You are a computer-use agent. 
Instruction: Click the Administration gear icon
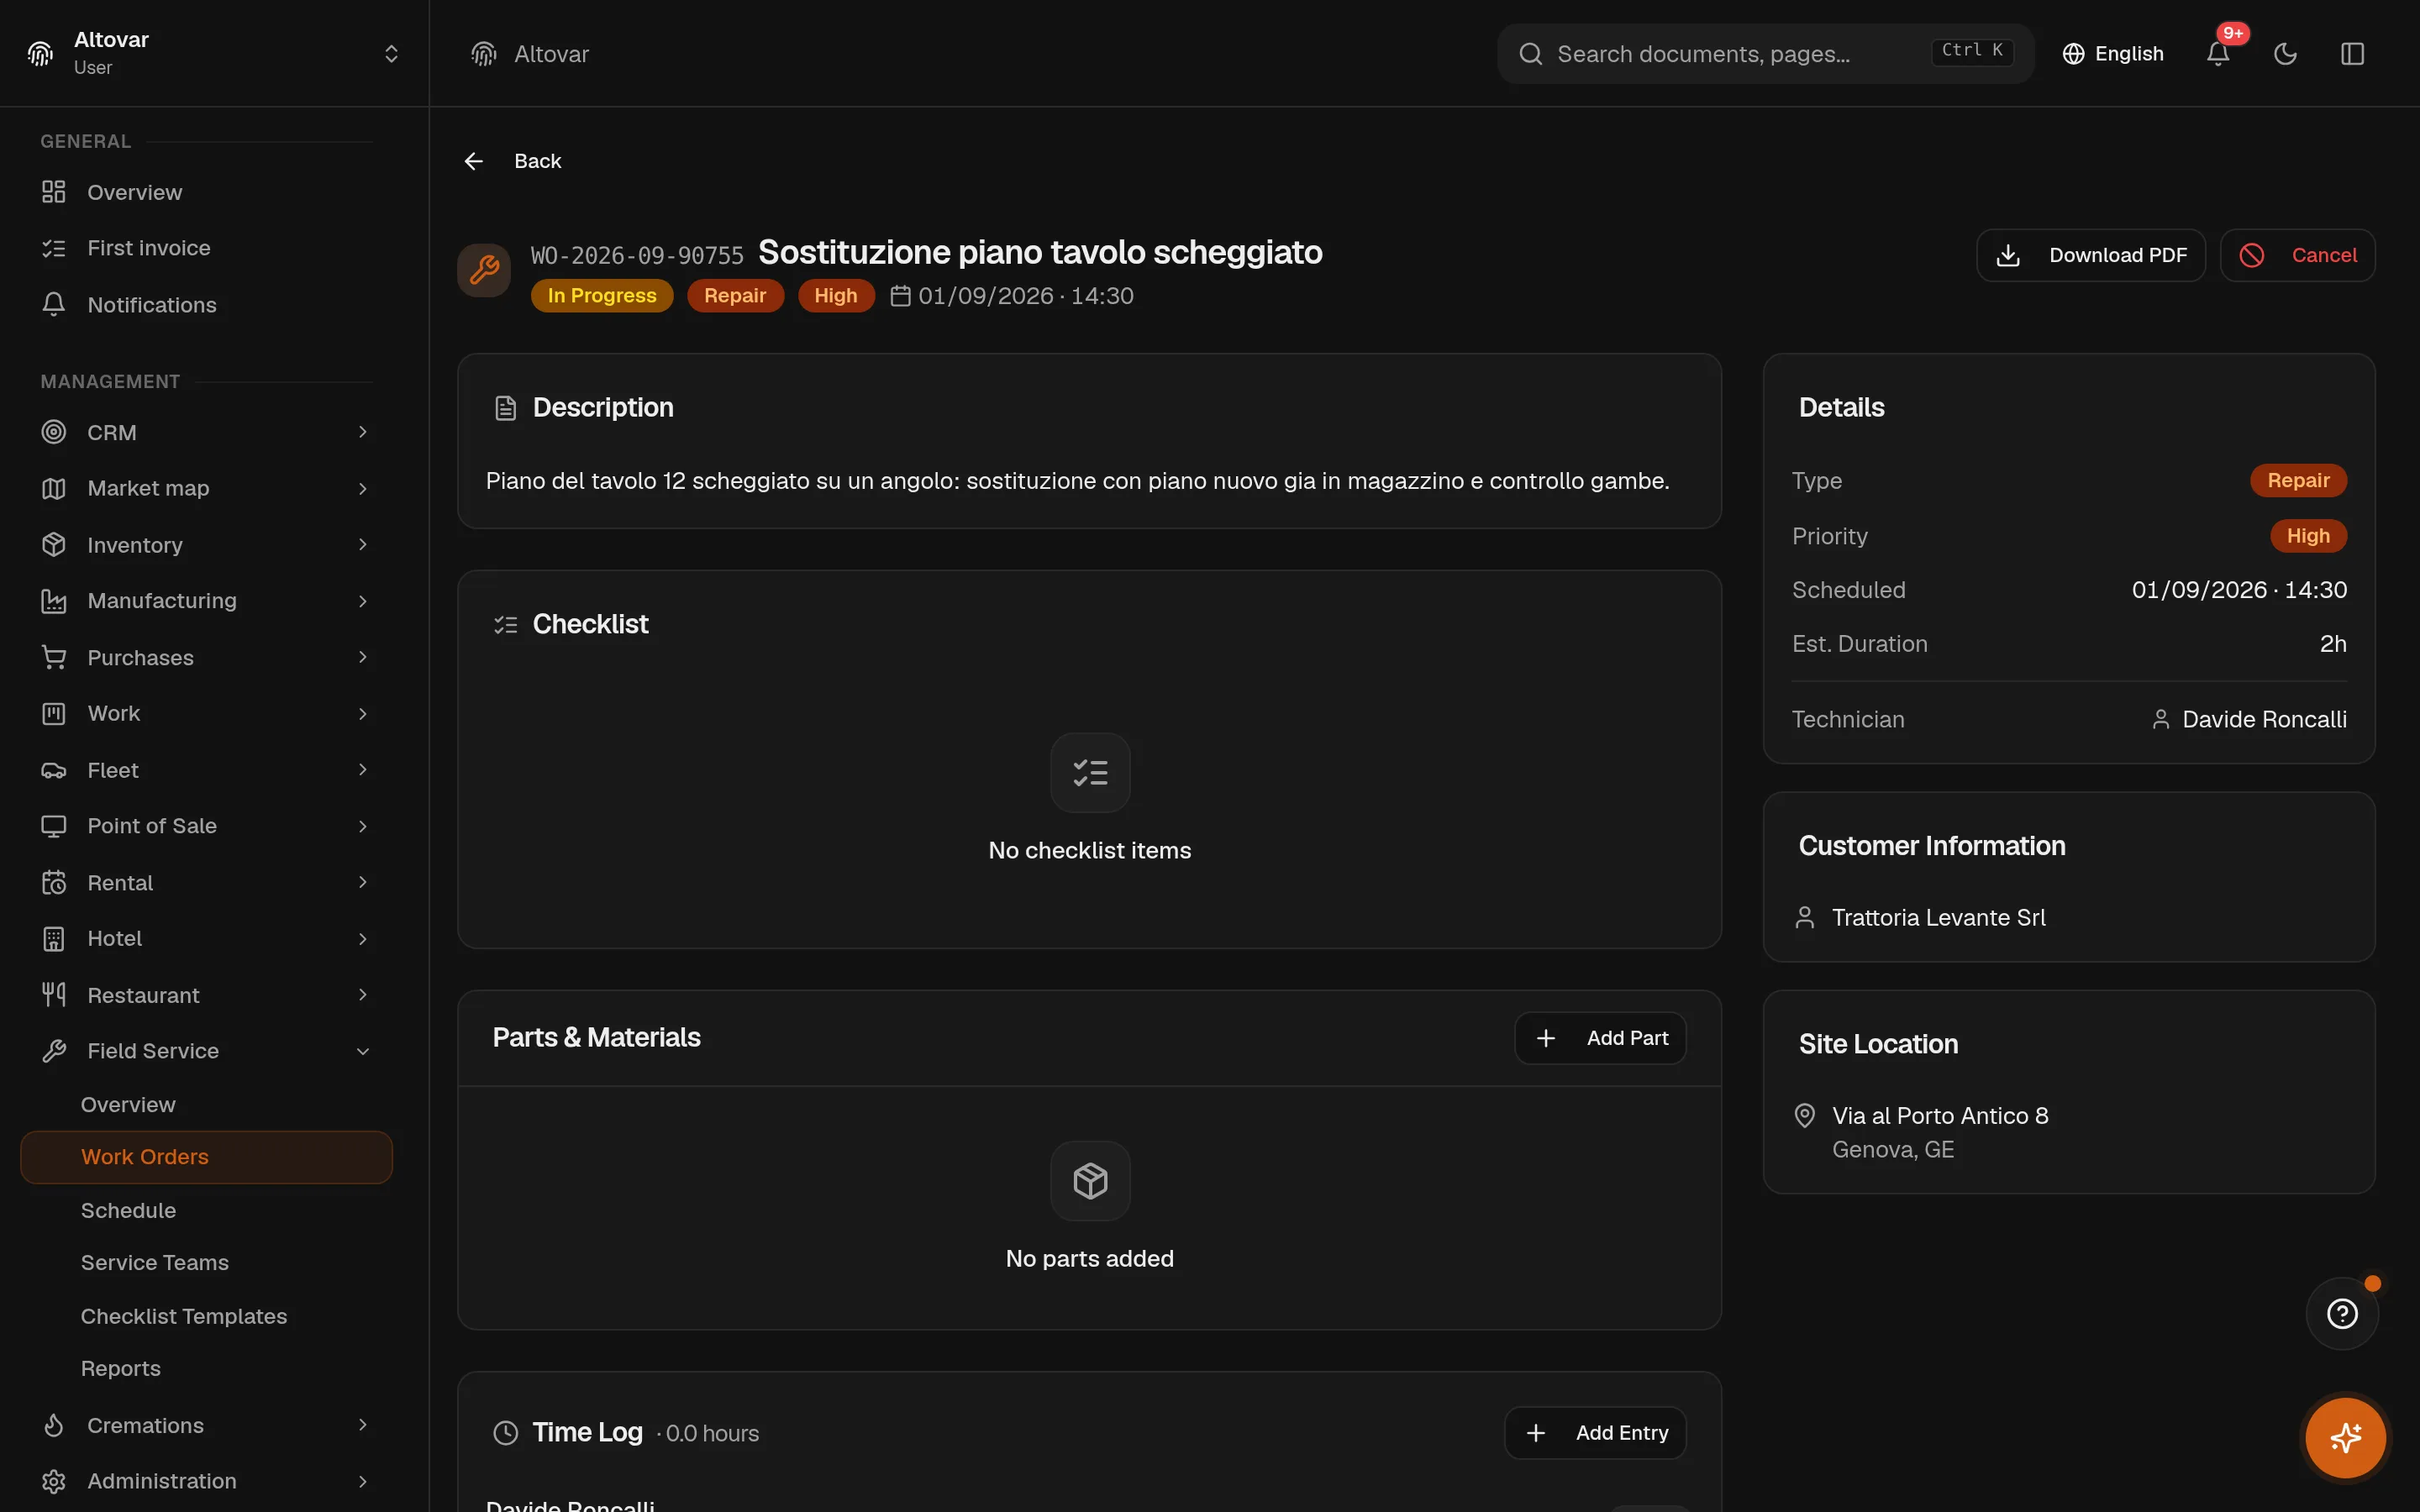tap(54, 1481)
